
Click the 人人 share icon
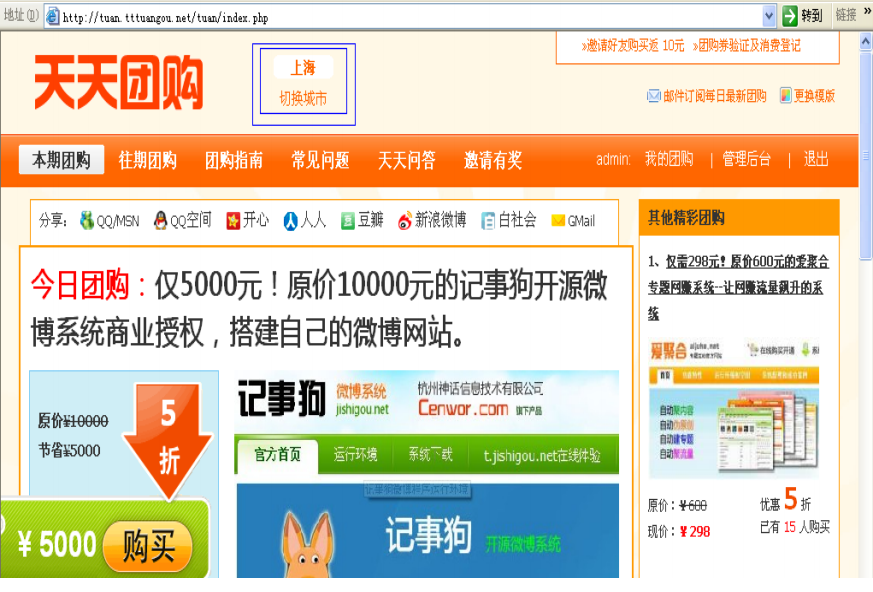point(291,221)
